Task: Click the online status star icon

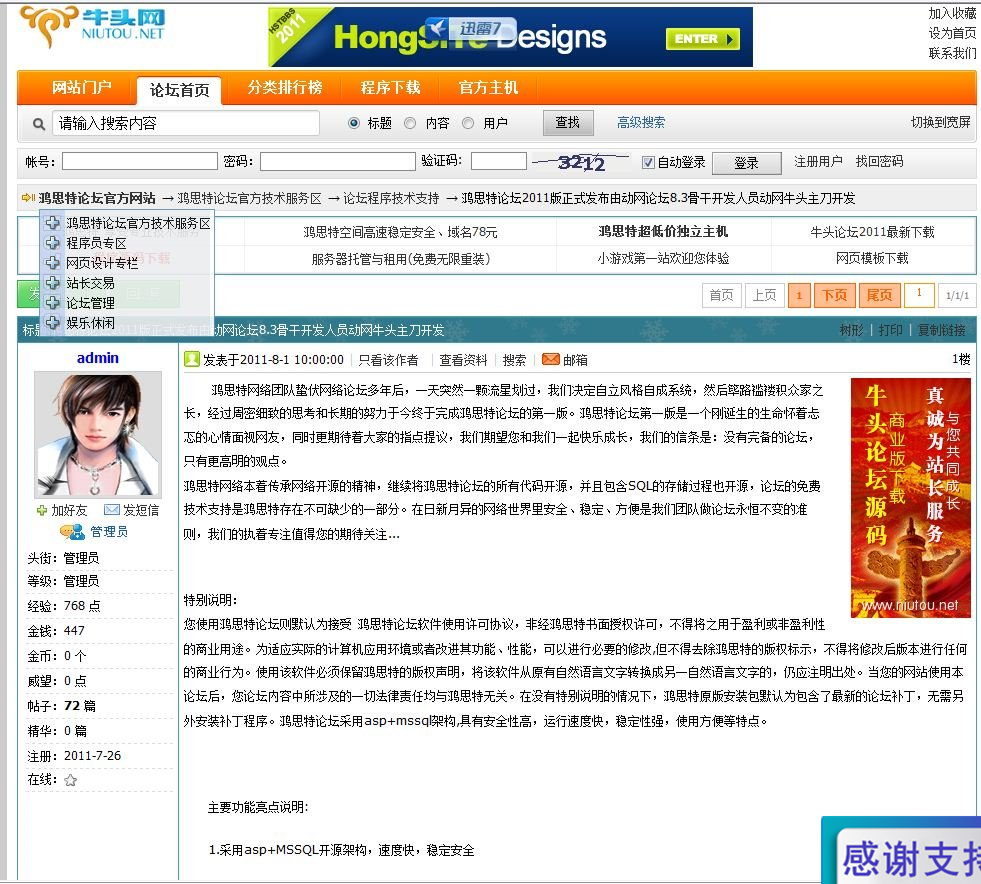Action: [71, 780]
